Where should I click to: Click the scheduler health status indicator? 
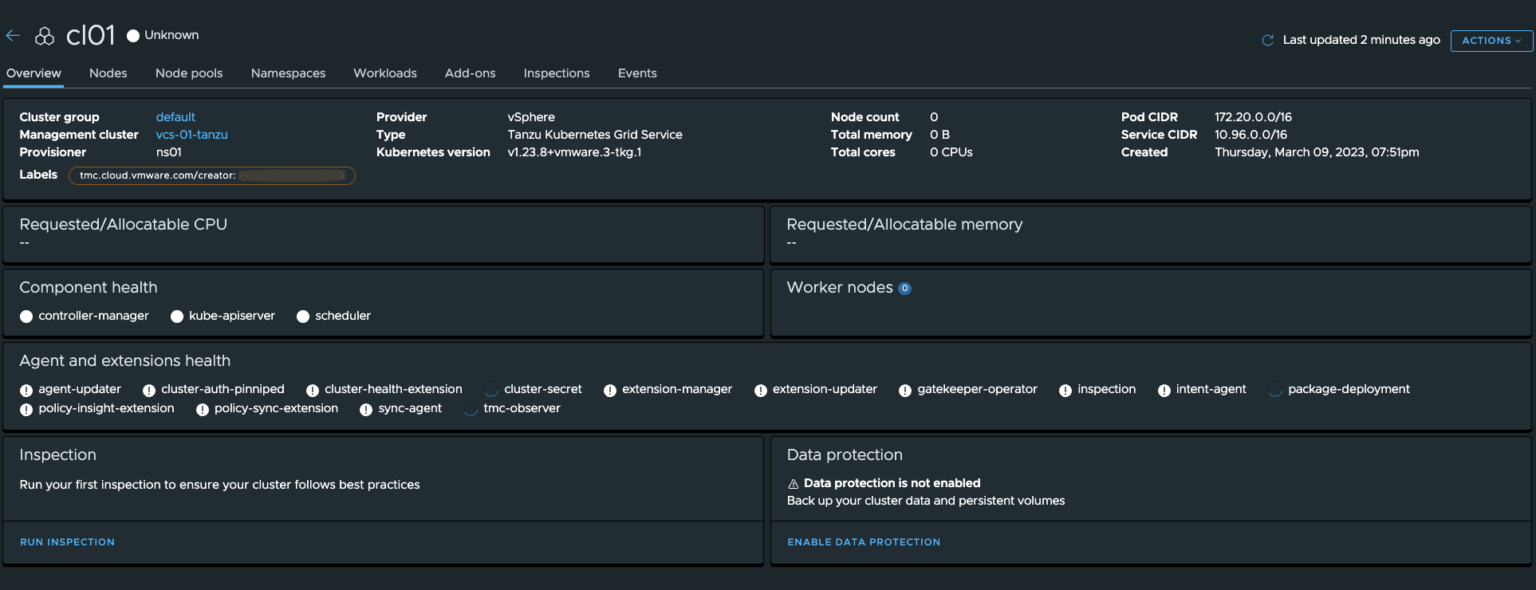coord(303,316)
